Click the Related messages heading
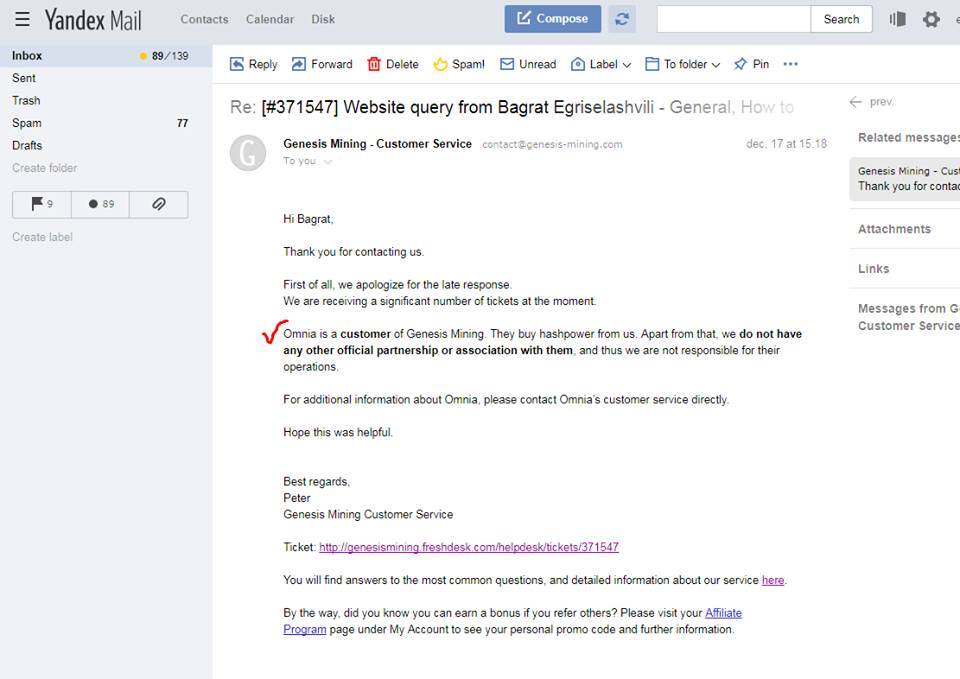The width and height of the screenshot is (960, 679). click(909, 138)
